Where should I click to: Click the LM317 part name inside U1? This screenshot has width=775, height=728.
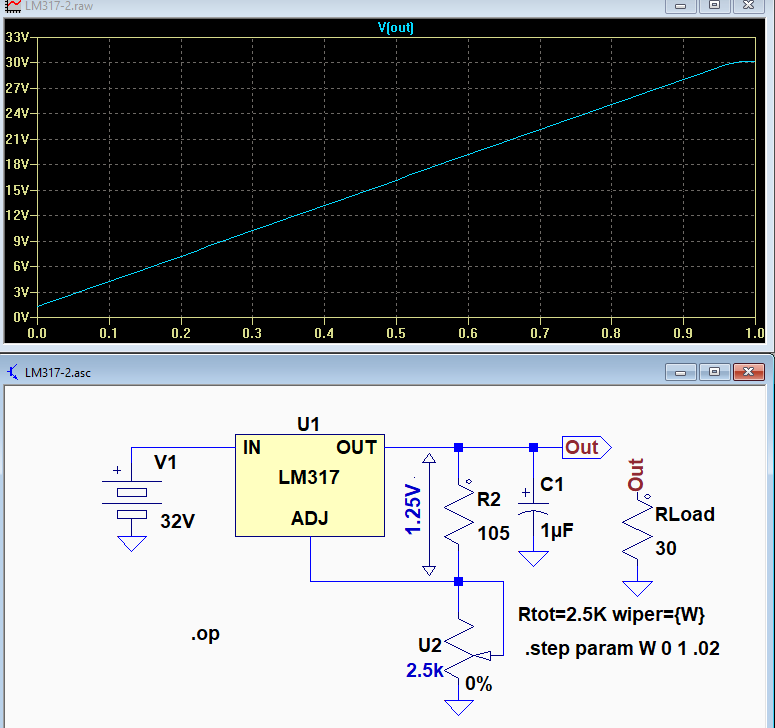(309, 477)
